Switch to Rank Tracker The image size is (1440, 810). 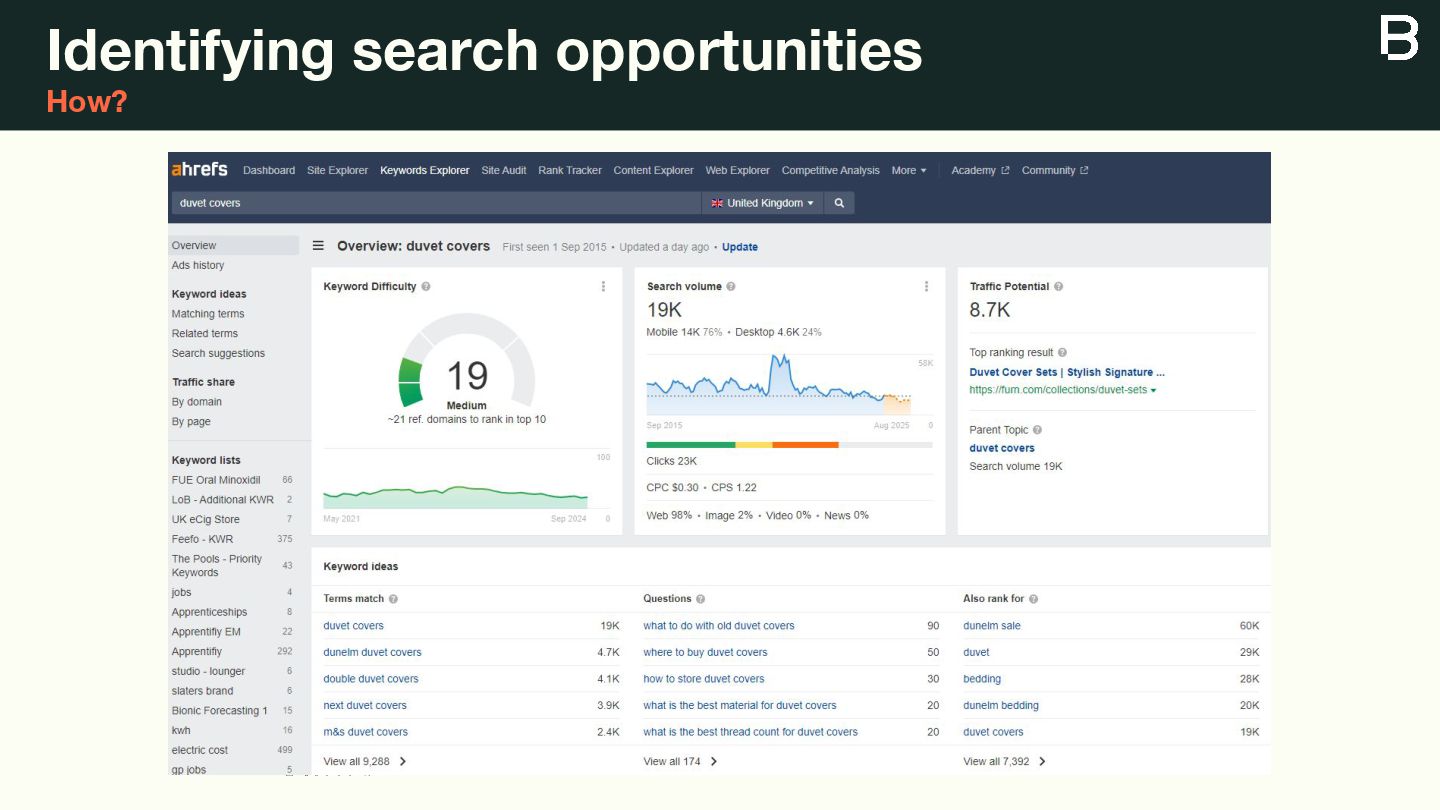(x=570, y=171)
